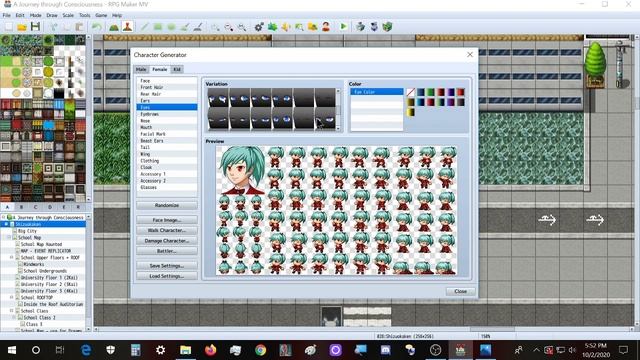Pick the no-color crossed swatch
The image size is (640, 360).
click(411, 92)
